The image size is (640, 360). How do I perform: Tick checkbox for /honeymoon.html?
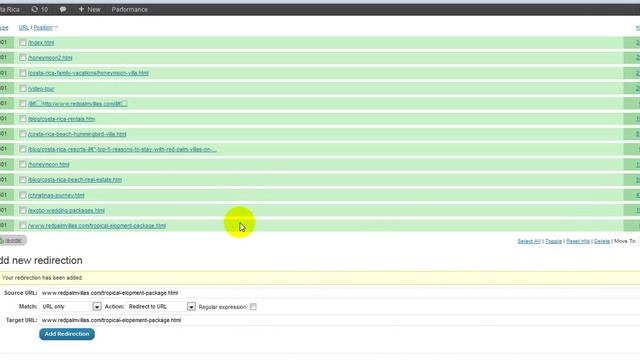point(22,164)
